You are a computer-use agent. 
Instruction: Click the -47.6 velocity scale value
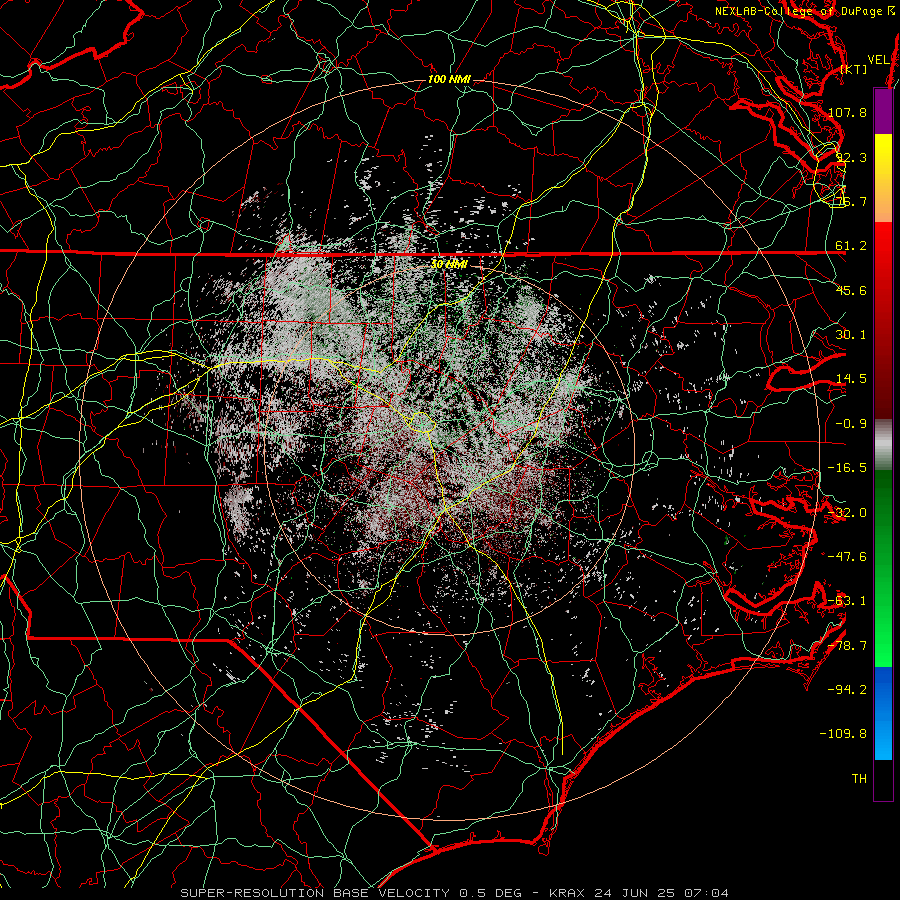coord(847,557)
